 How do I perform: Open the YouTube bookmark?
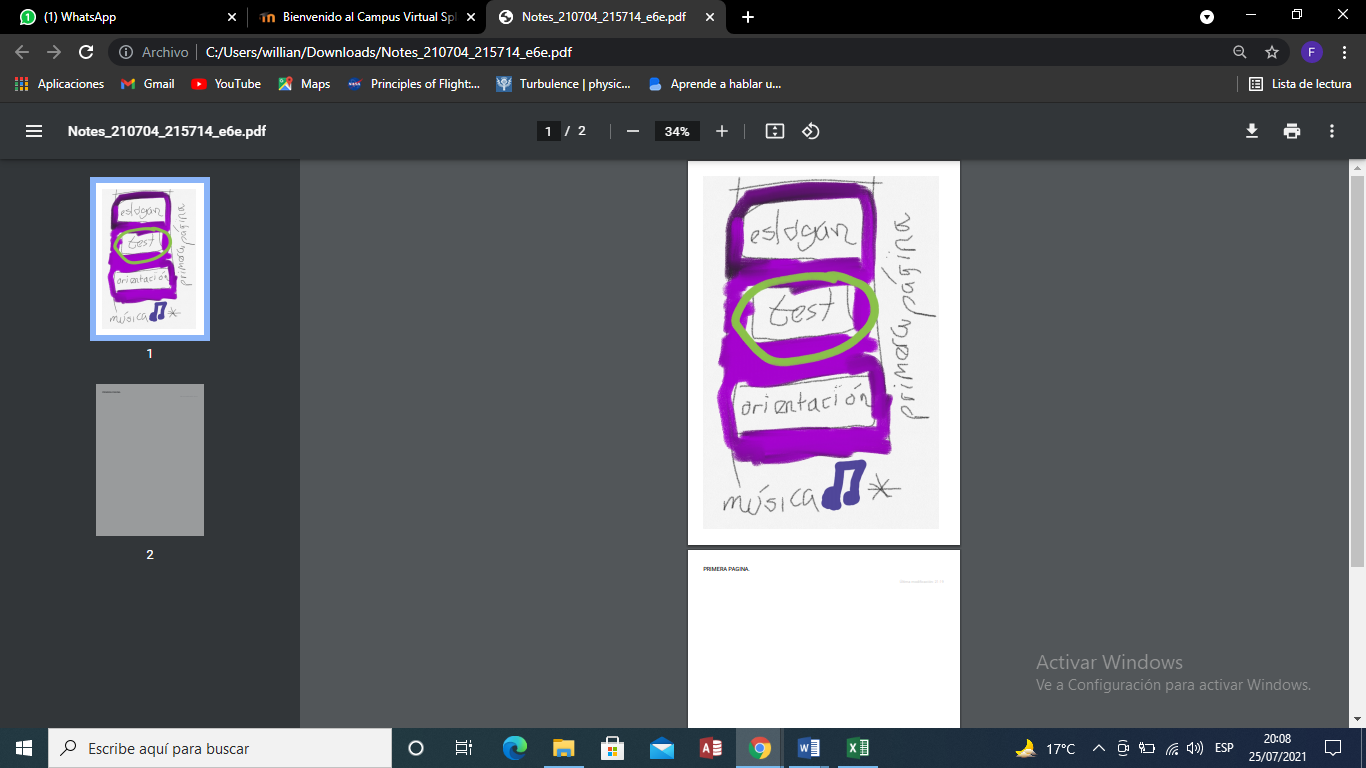[x=226, y=84]
